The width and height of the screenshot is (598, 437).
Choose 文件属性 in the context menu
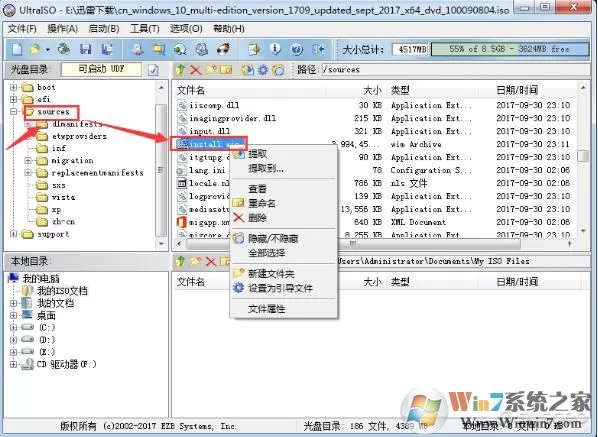click(x=284, y=309)
